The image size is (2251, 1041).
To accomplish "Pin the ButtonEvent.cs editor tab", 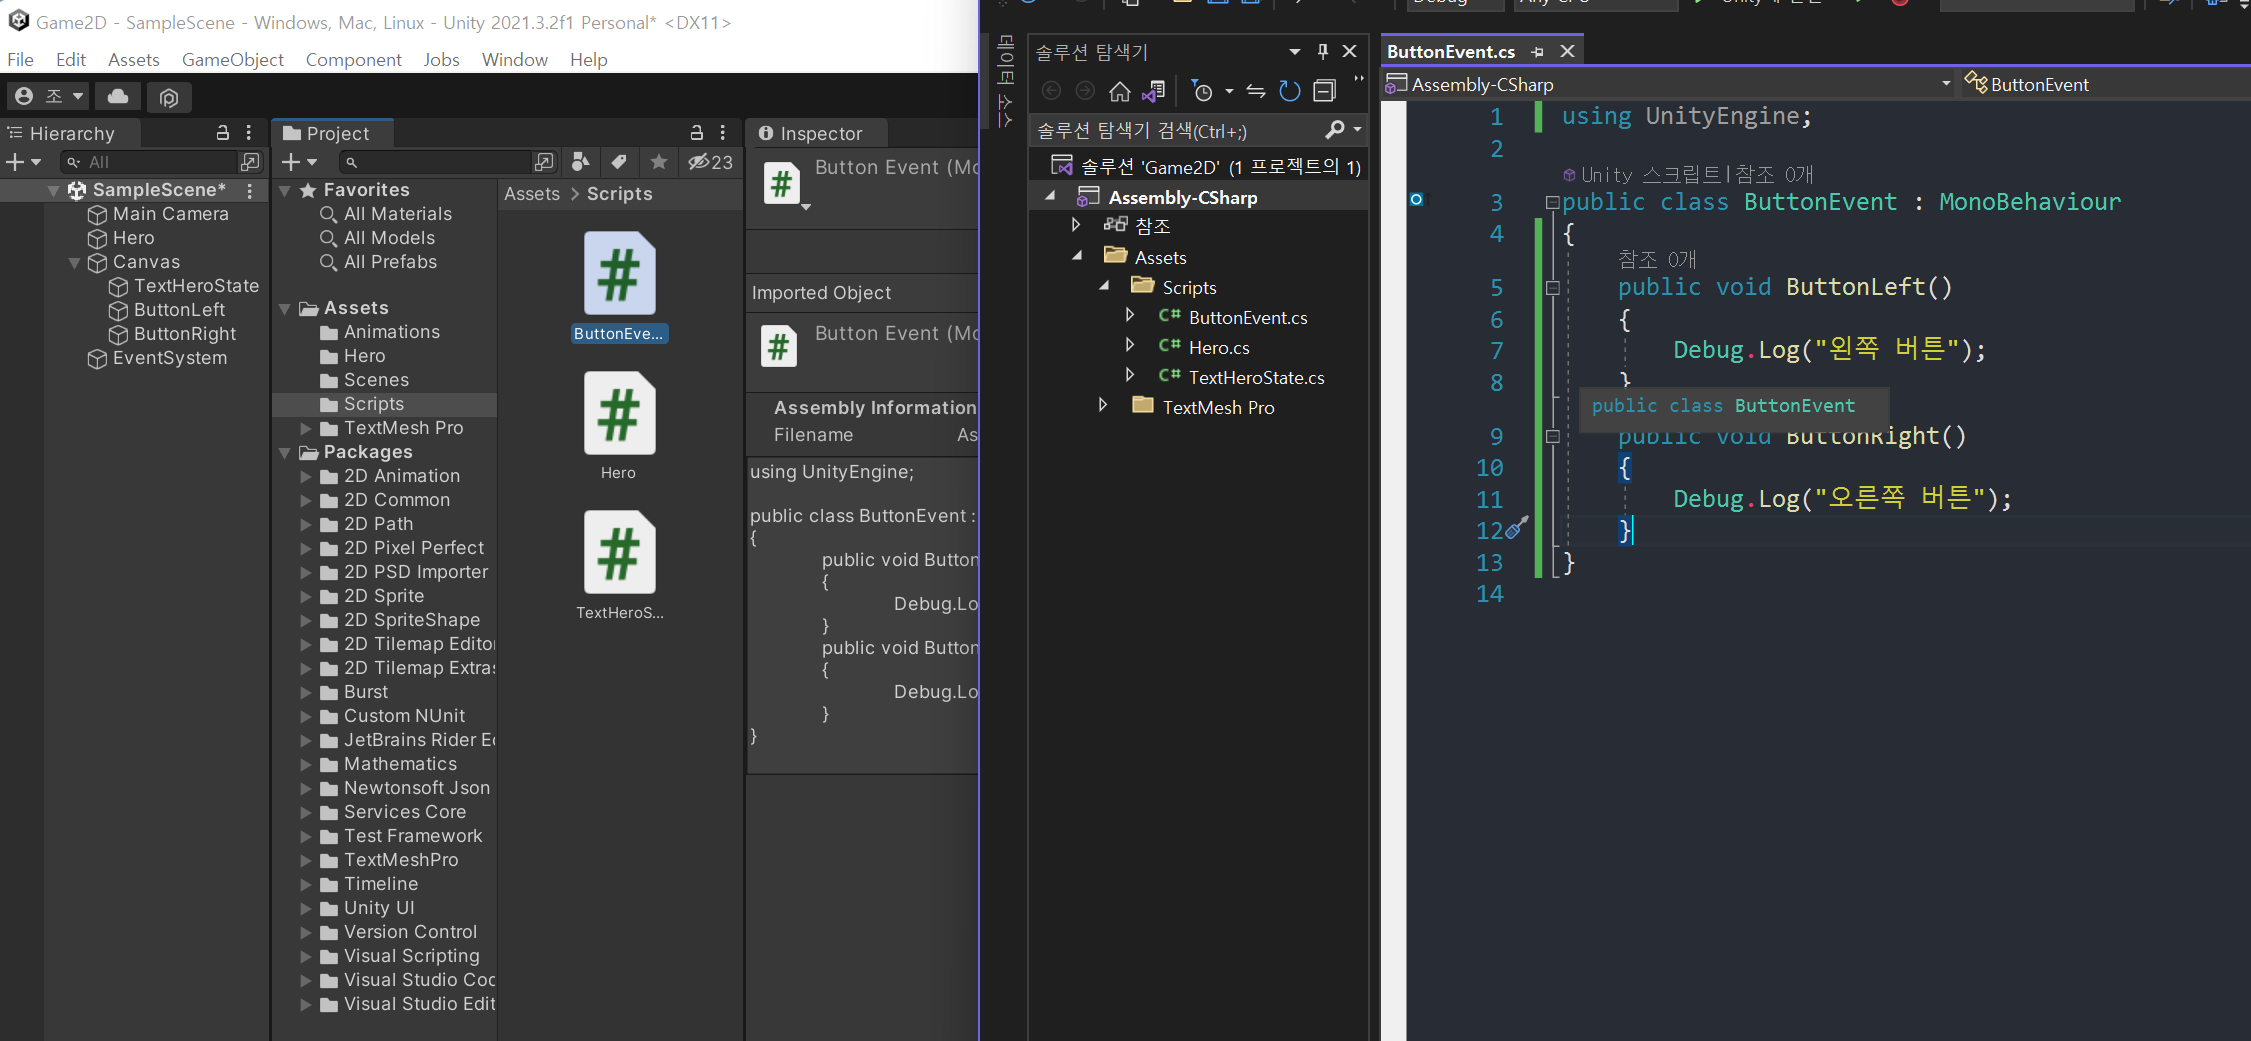I will click(x=1538, y=51).
